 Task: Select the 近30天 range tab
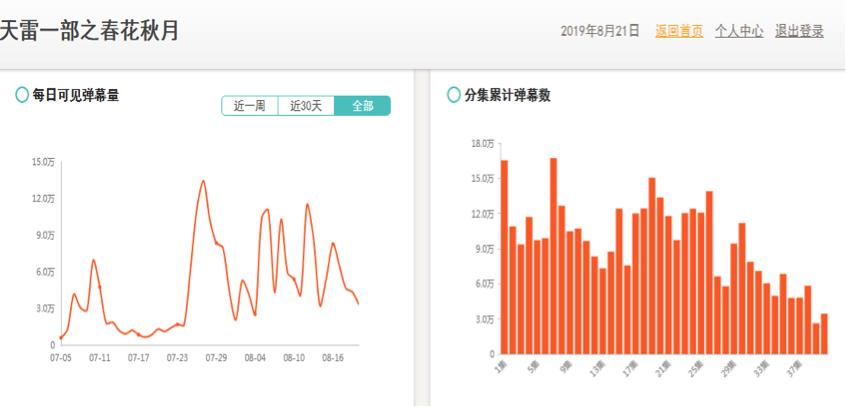pyautogui.click(x=306, y=106)
